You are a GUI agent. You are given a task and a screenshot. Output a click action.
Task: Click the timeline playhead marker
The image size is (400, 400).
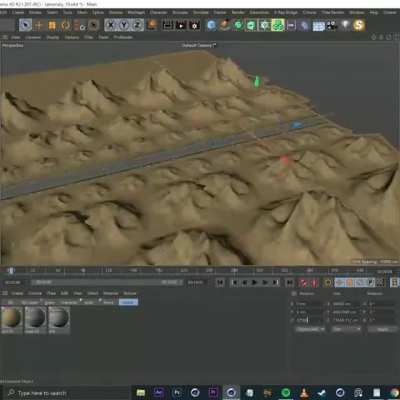coord(11,270)
